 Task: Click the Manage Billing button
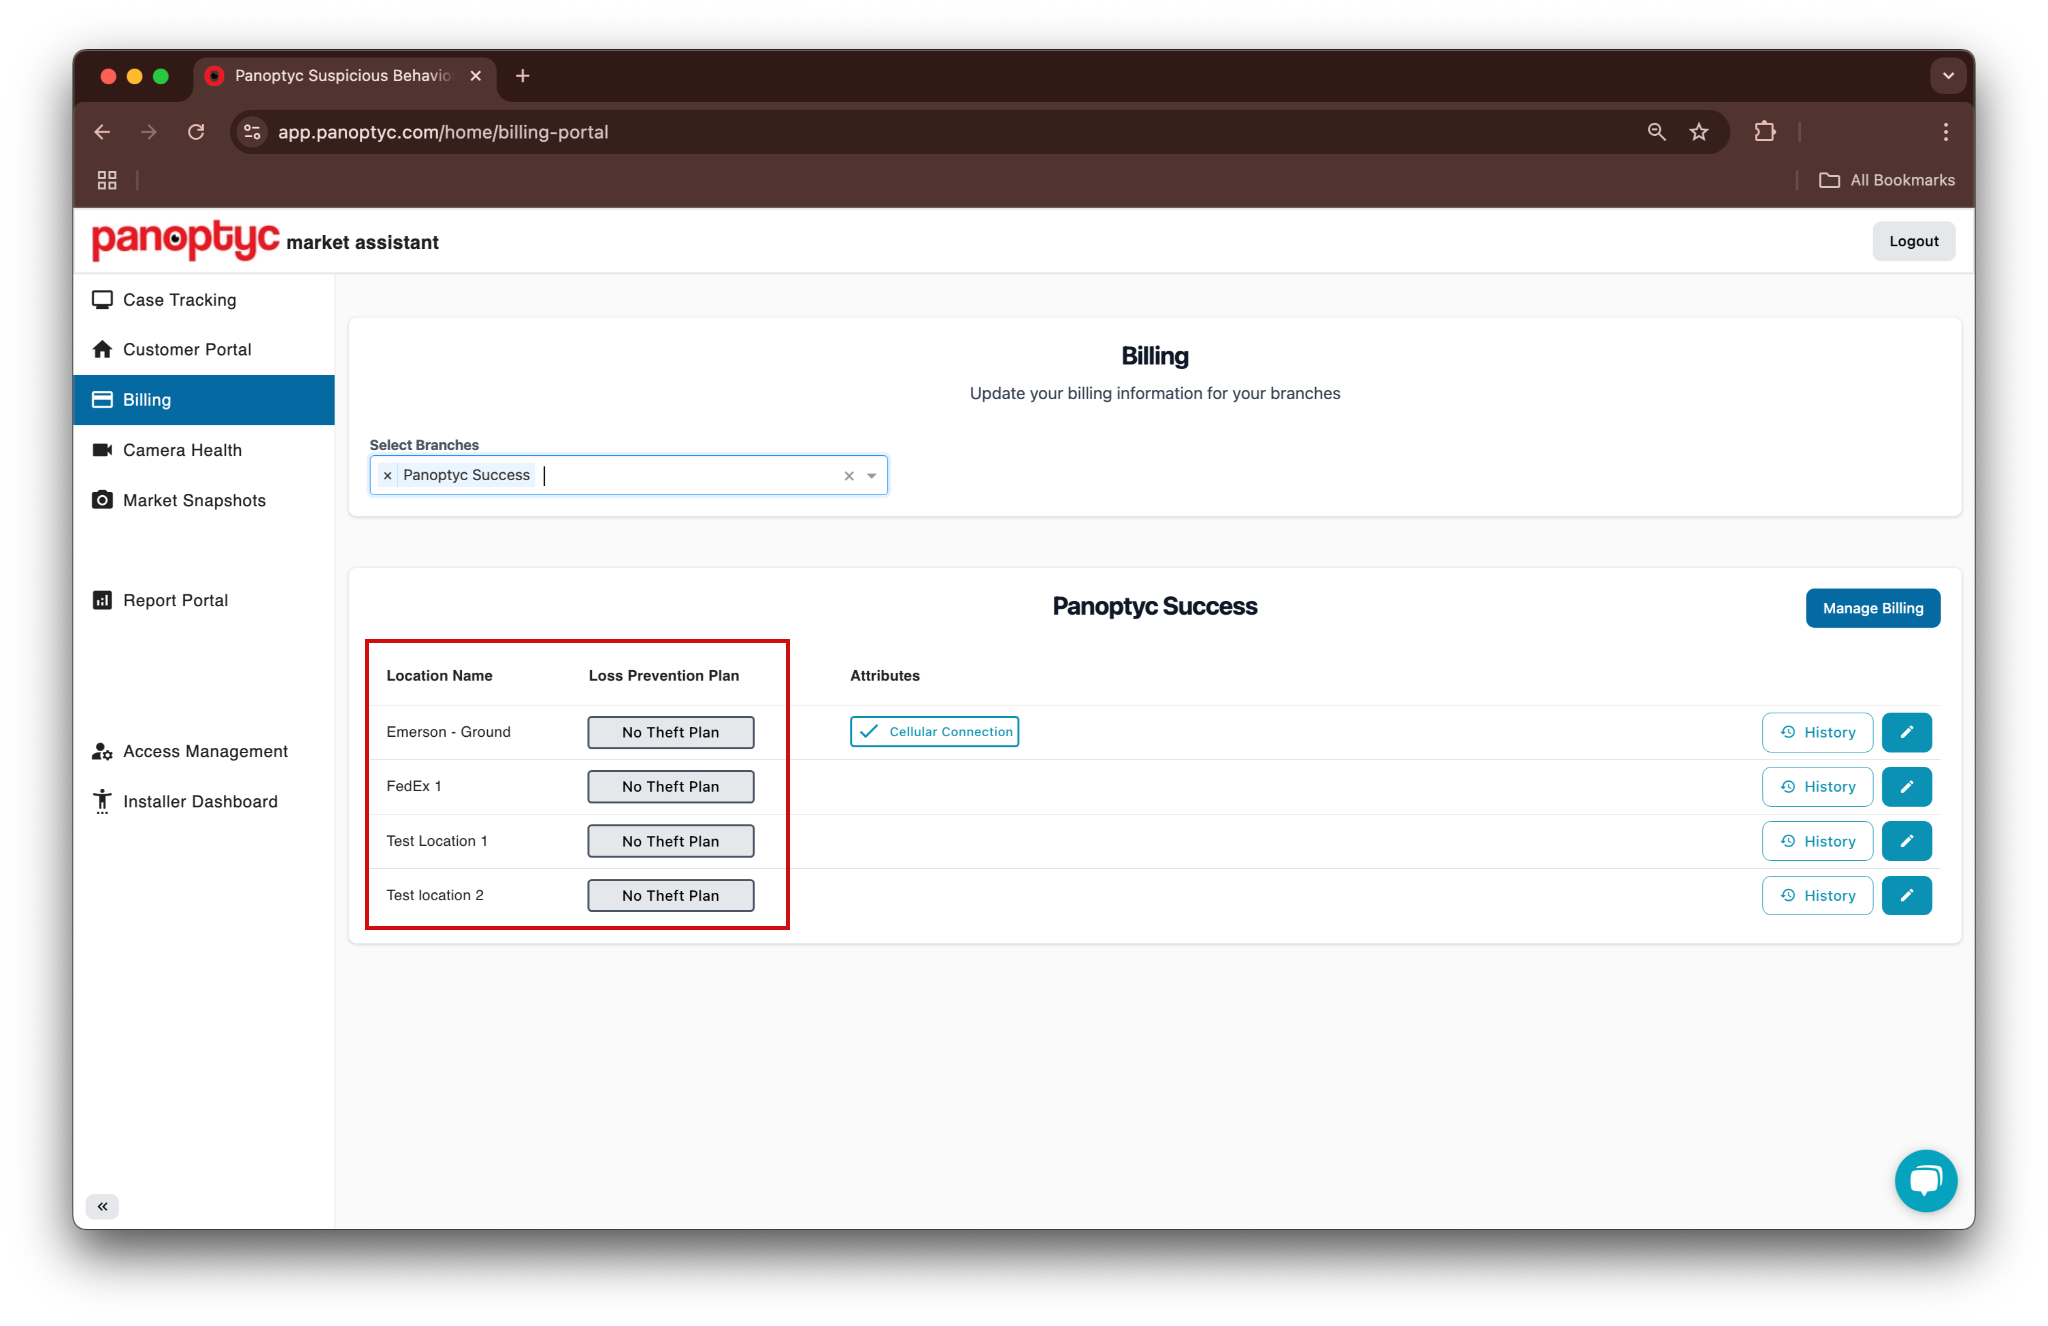tap(1872, 608)
